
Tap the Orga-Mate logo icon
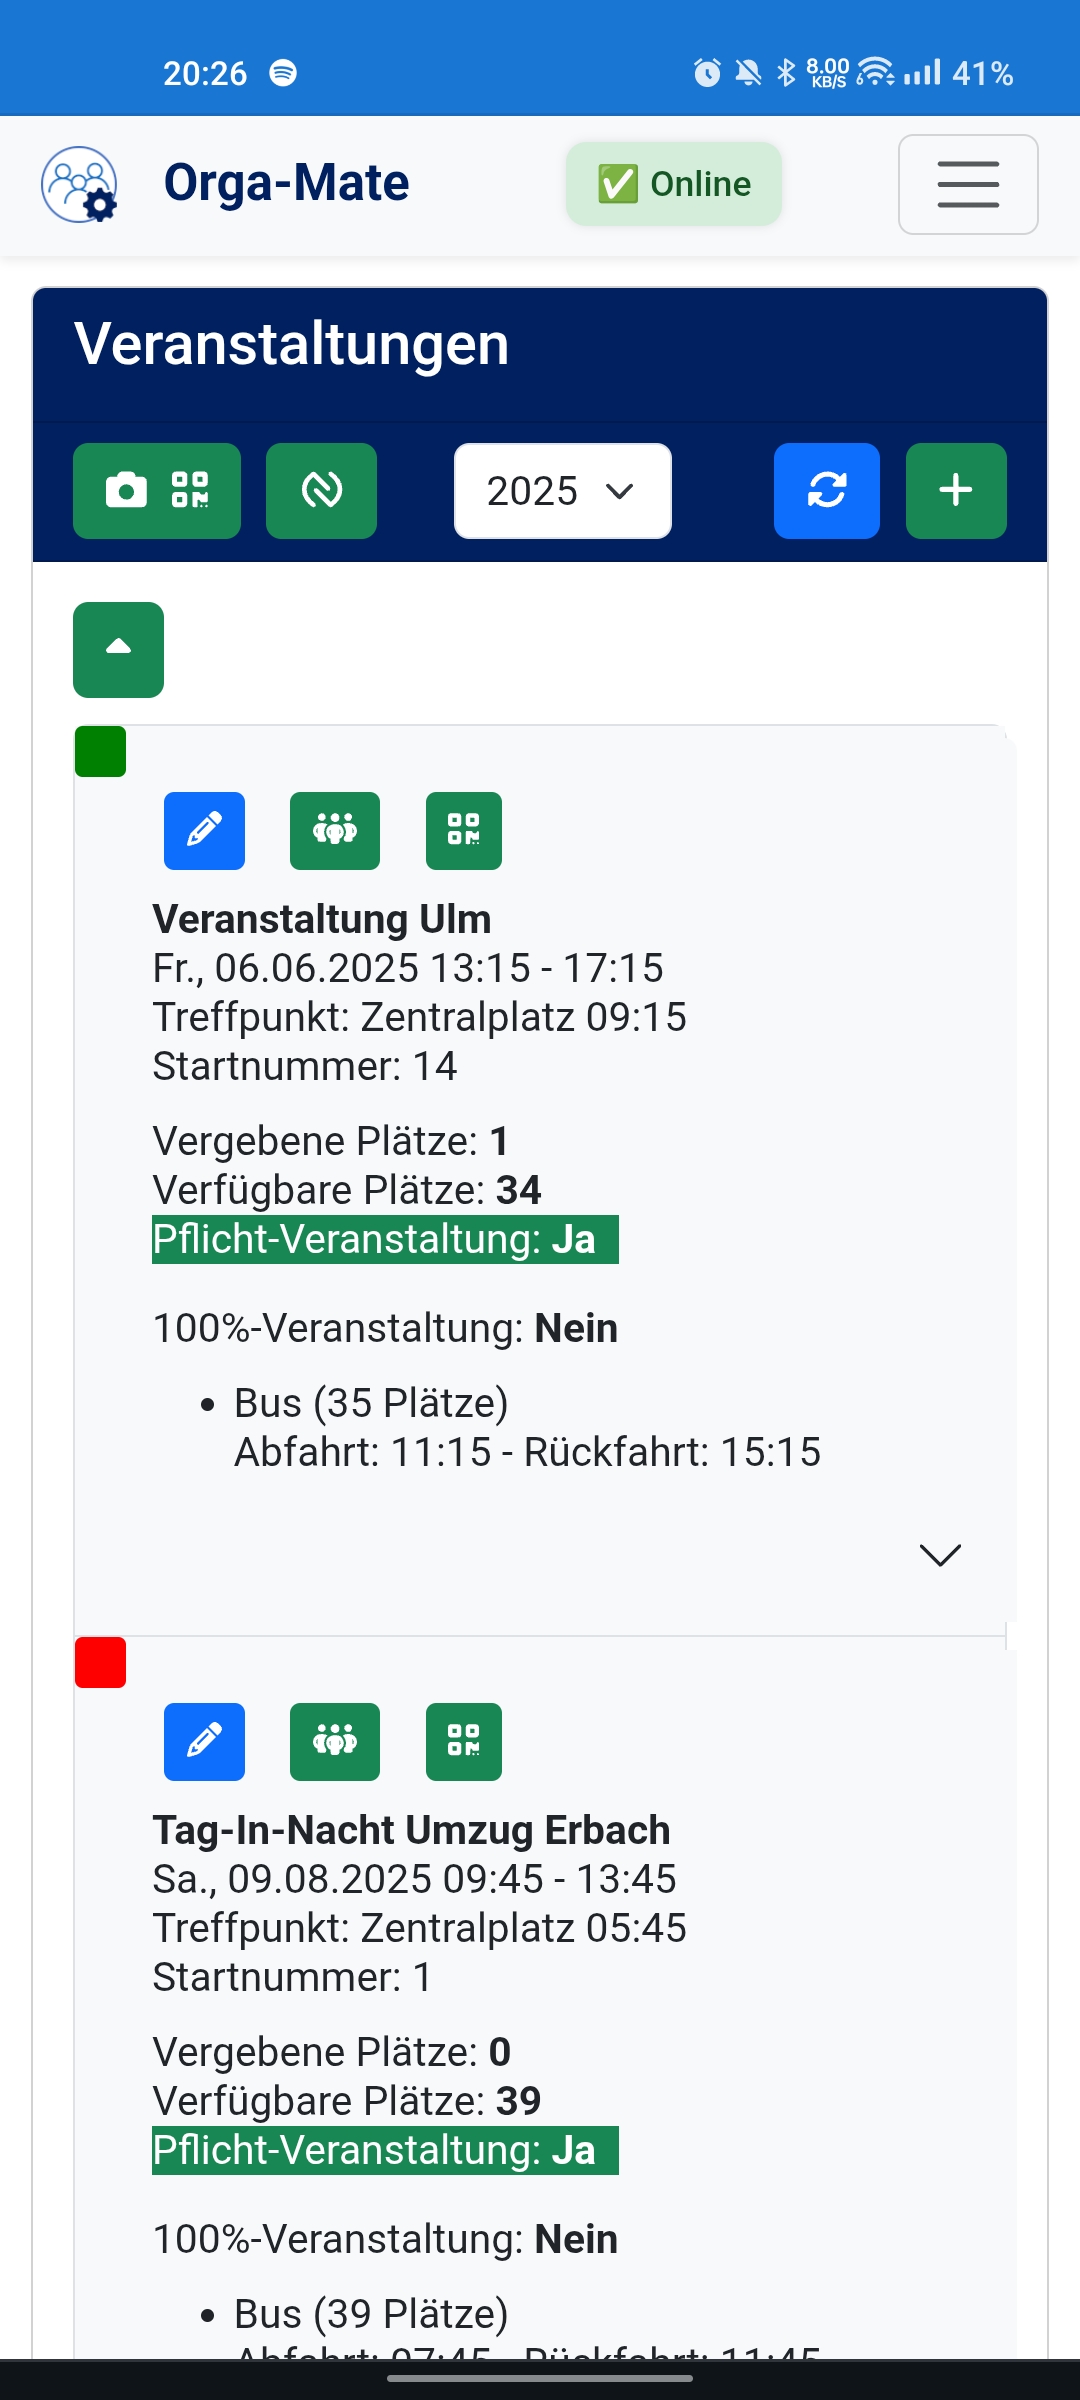79,184
